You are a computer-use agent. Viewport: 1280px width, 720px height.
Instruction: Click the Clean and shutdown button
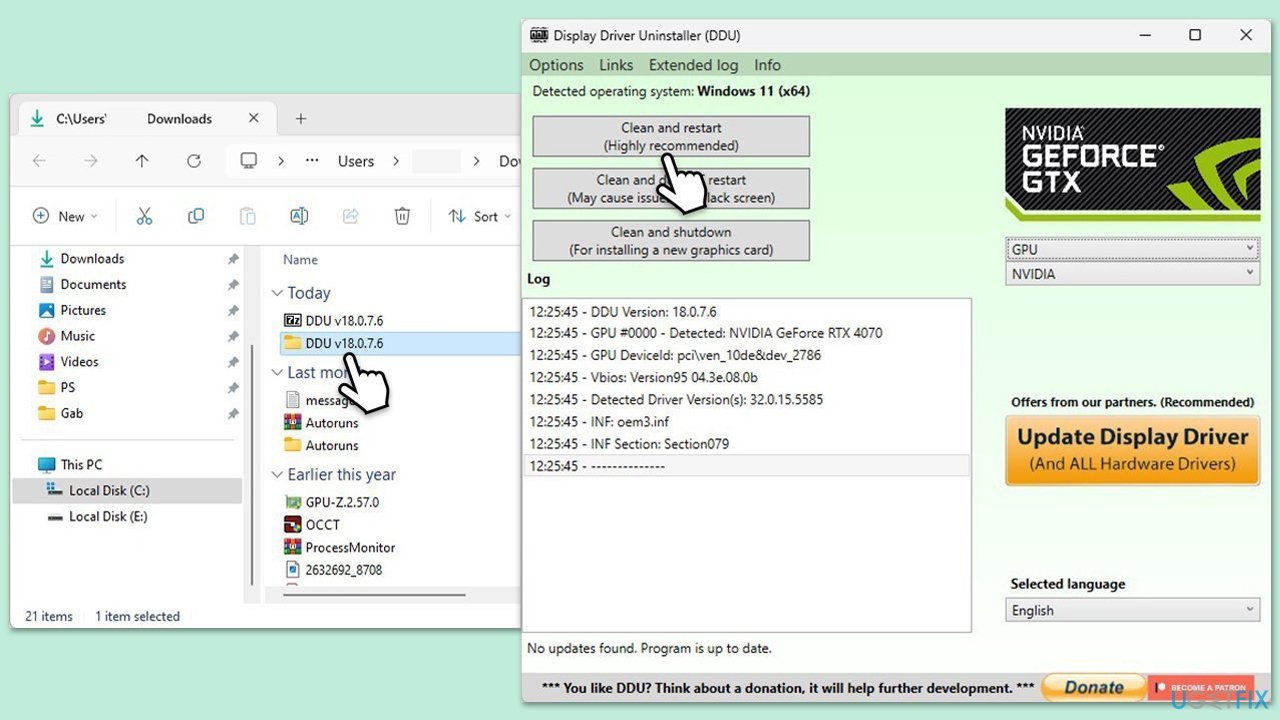671,241
